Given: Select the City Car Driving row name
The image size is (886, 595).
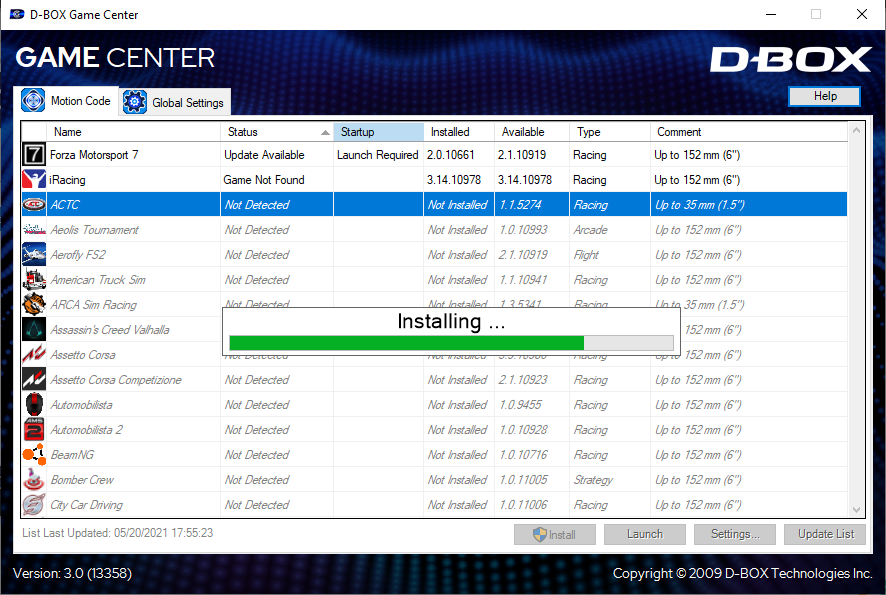Looking at the screenshot, I should click(x=86, y=505).
